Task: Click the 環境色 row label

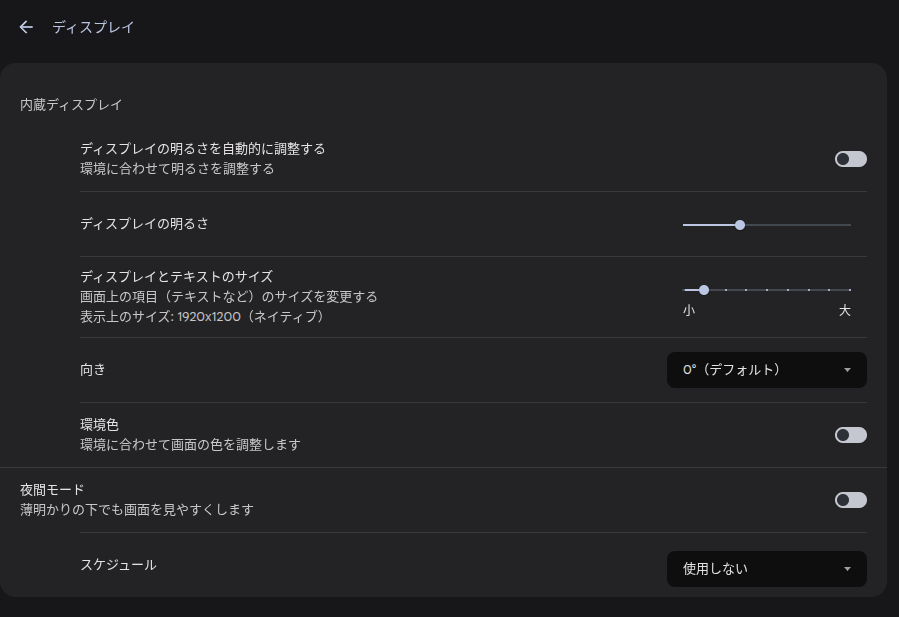Action: [x=100, y=425]
